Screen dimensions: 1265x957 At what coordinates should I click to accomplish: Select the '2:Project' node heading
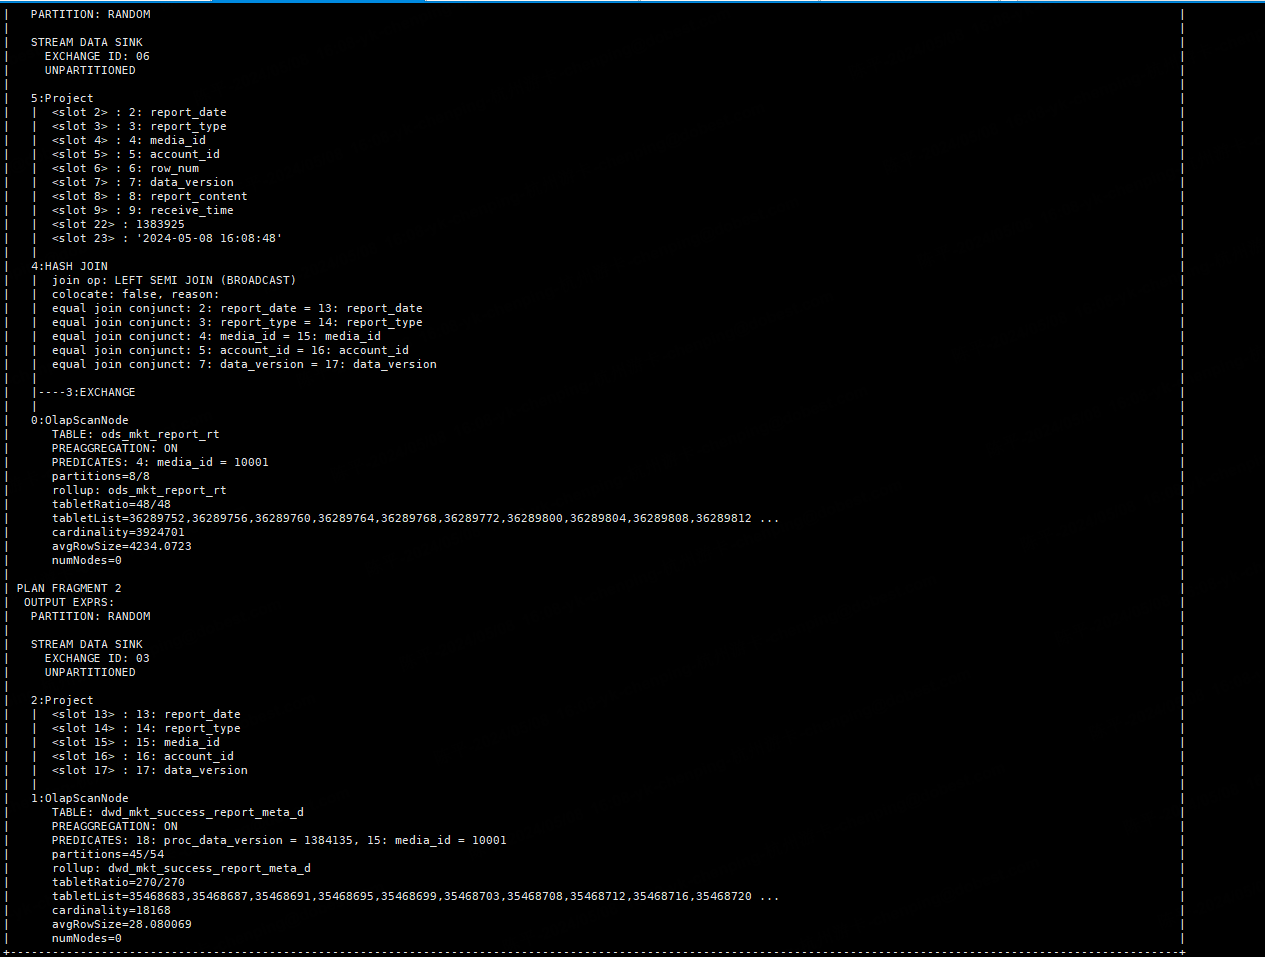pyautogui.click(x=62, y=700)
